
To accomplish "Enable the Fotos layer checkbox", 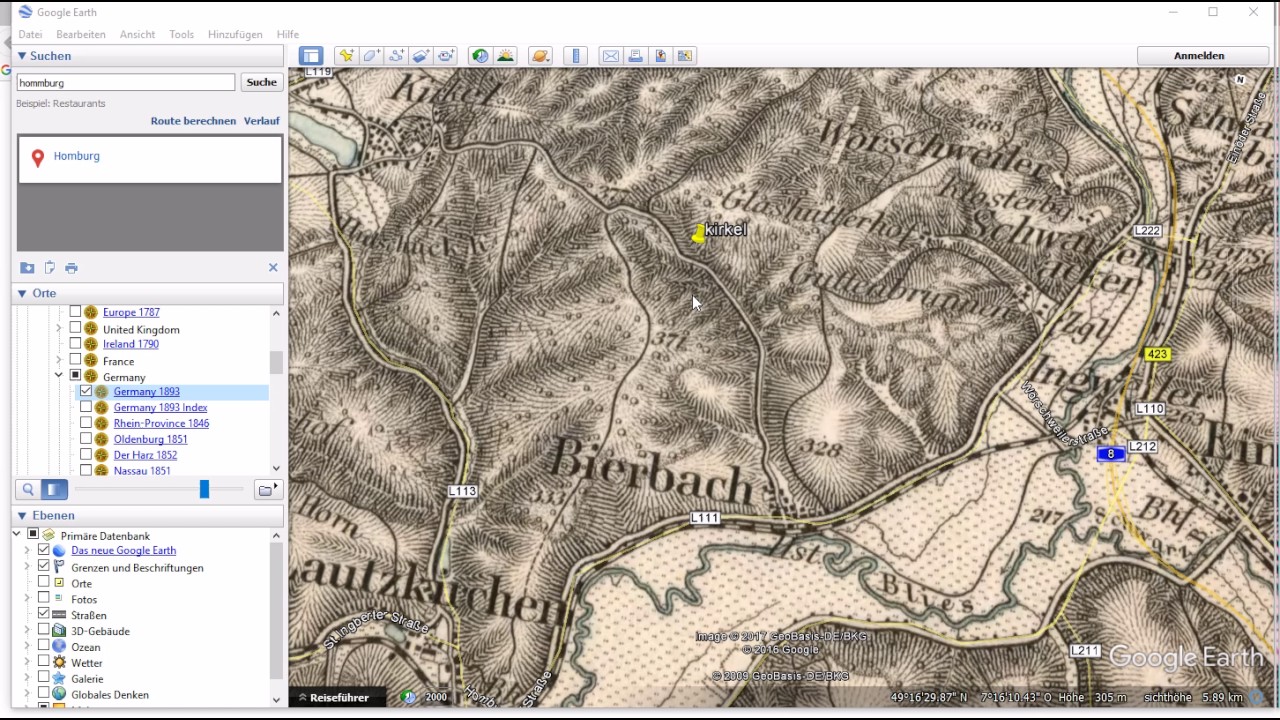I will point(43,598).
